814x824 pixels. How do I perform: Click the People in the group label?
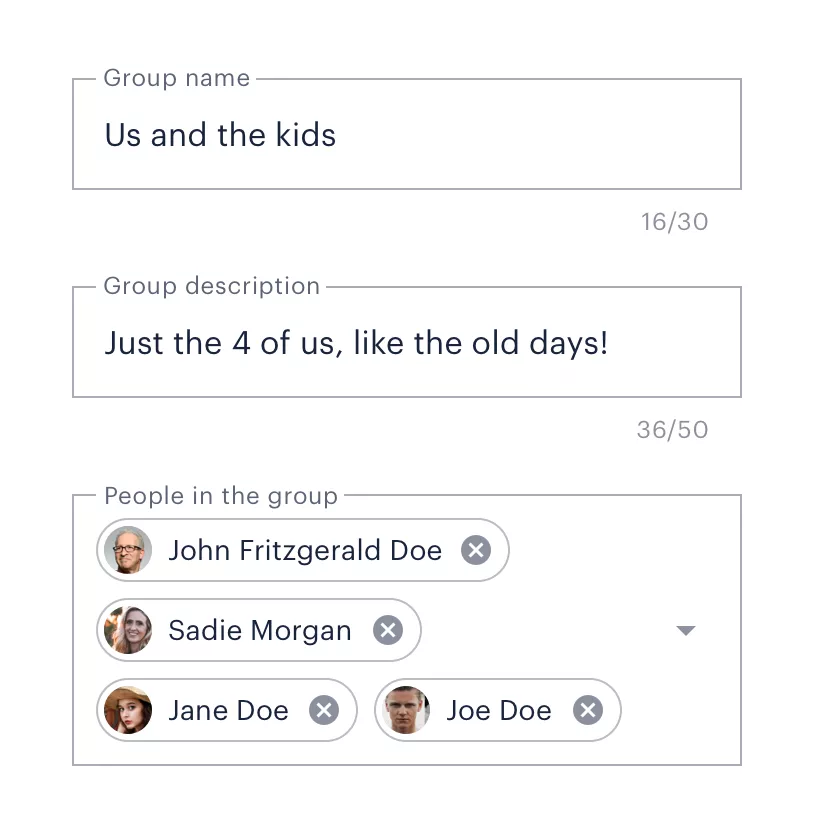pyautogui.click(x=221, y=497)
